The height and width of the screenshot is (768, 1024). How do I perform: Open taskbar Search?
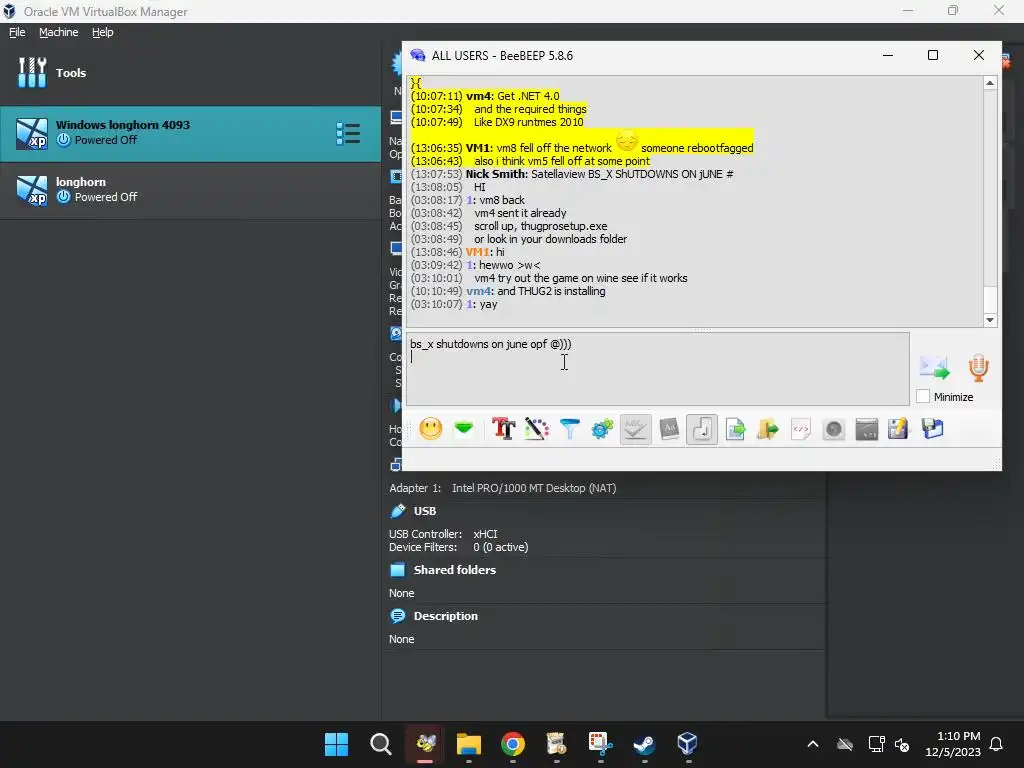381,744
